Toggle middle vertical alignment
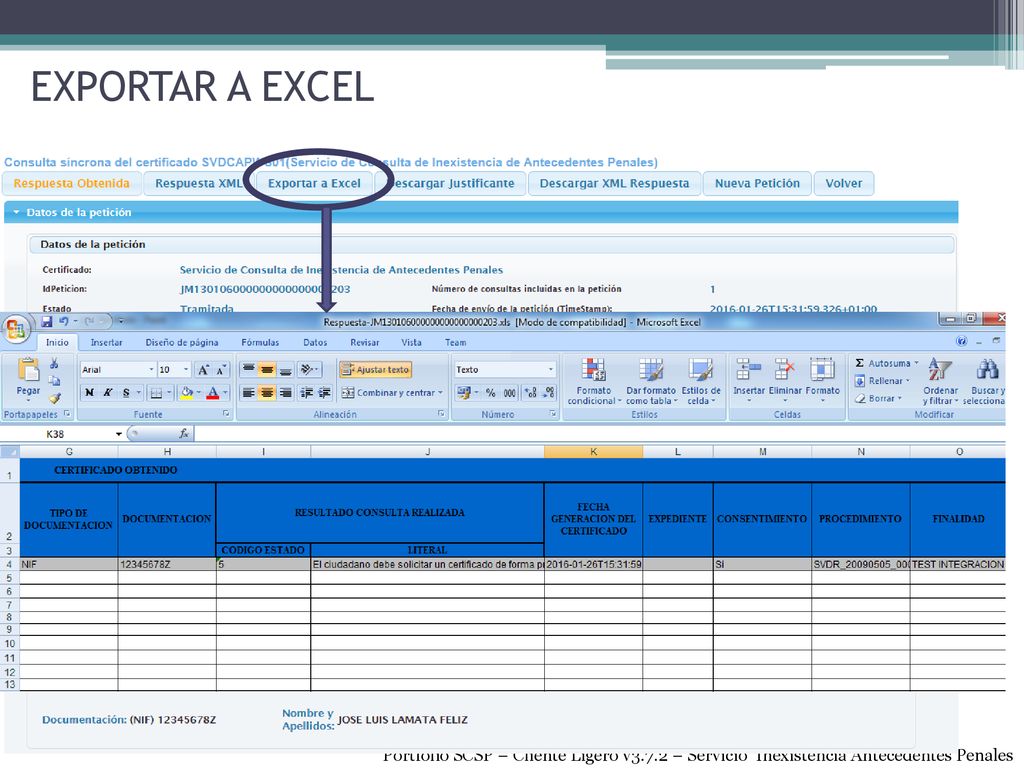Screen dimensions: 1024x768 tap(266, 370)
